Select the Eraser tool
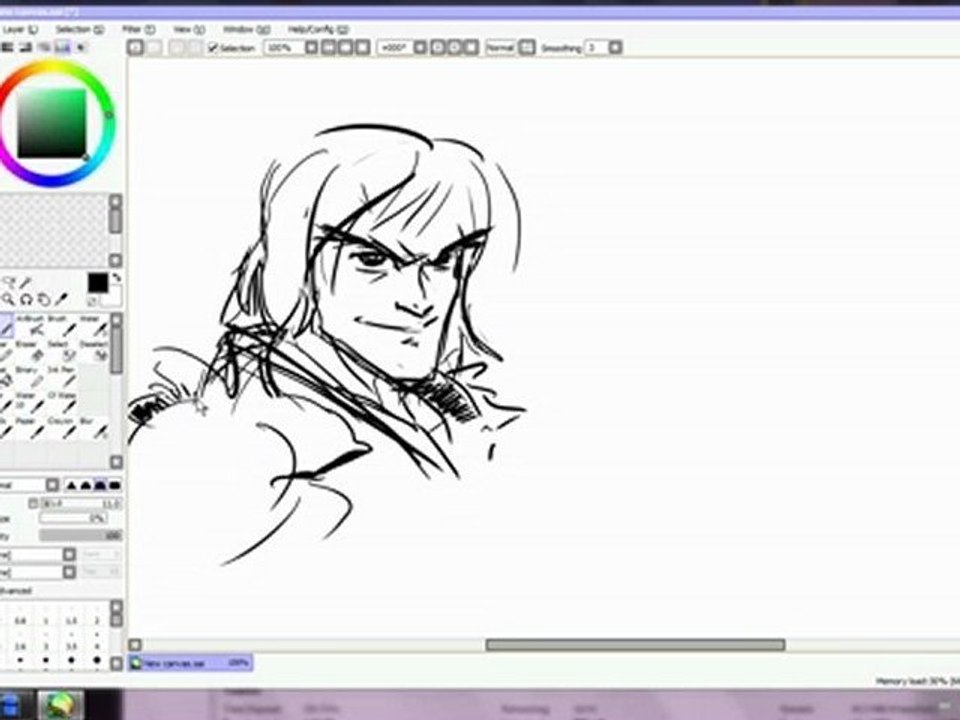This screenshot has width=960, height=720. point(31,351)
